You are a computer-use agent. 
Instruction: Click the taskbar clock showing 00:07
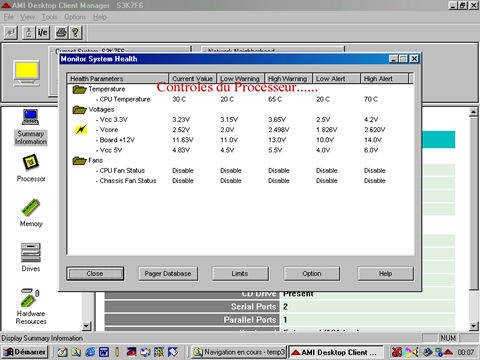click(466, 352)
